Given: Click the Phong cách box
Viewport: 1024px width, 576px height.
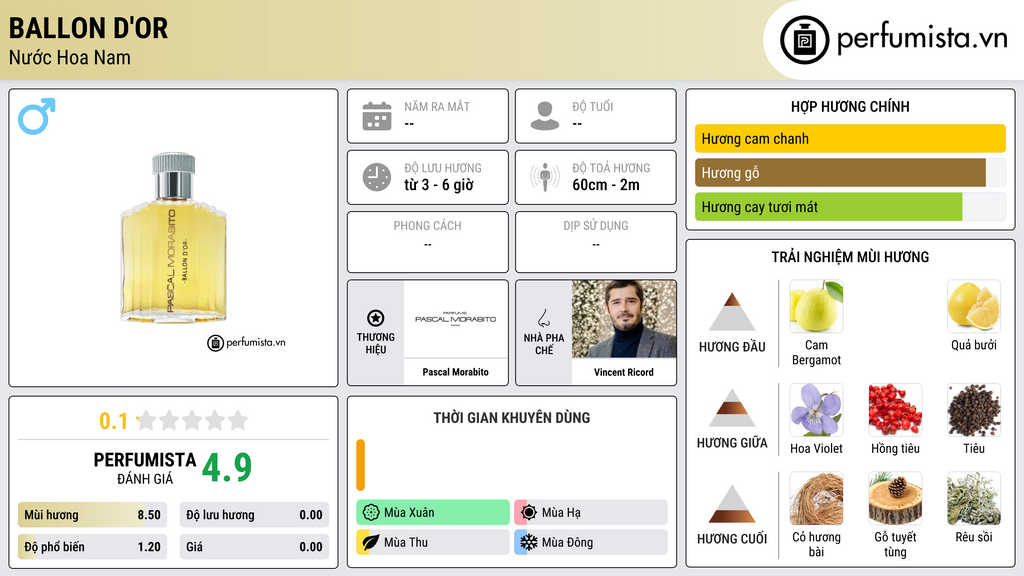Looking at the screenshot, I should (428, 242).
